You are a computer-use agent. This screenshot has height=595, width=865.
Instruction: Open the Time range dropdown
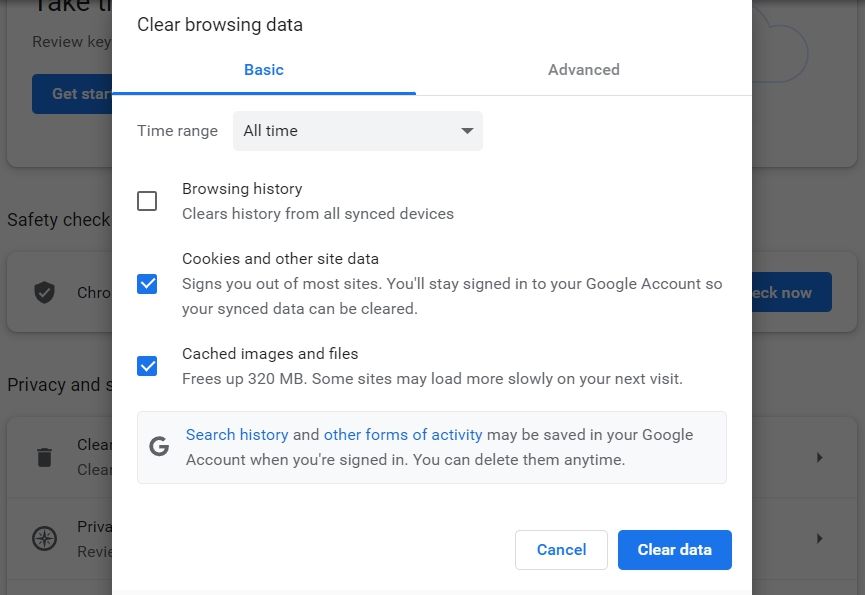pyautogui.click(x=357, y=130)
